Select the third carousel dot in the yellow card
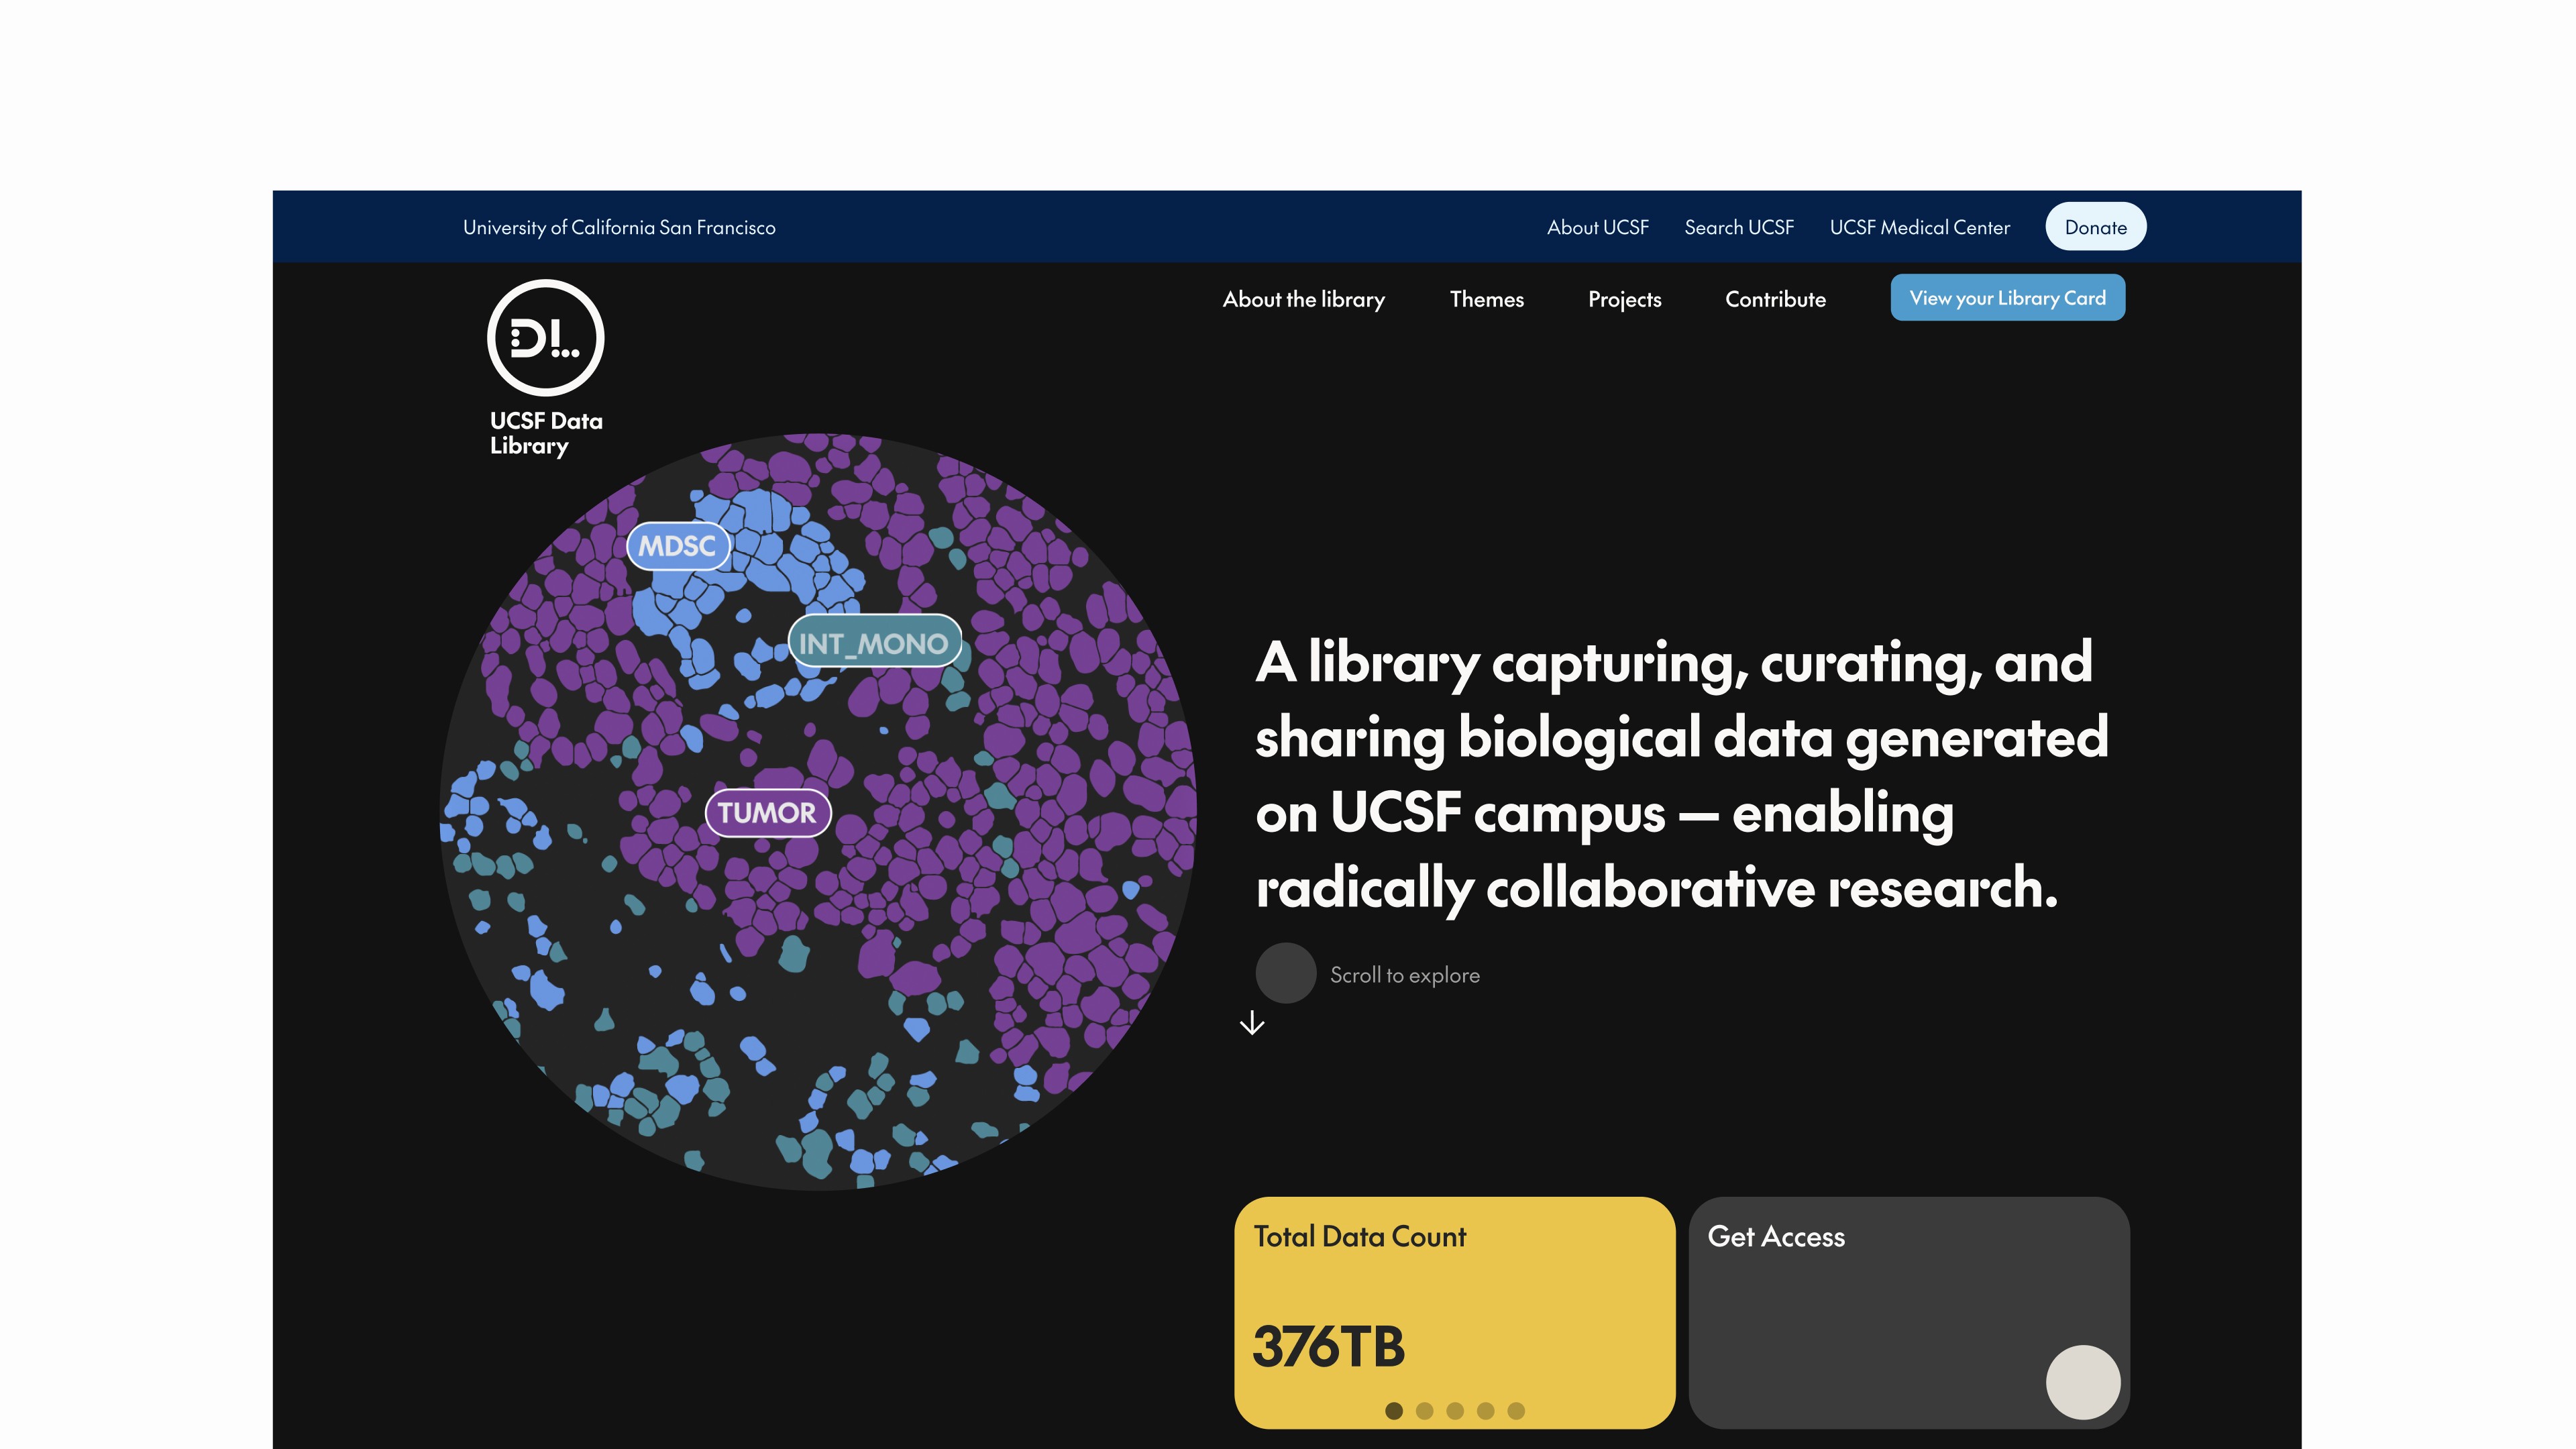2576x1449 pixels. (1455, 1411)
